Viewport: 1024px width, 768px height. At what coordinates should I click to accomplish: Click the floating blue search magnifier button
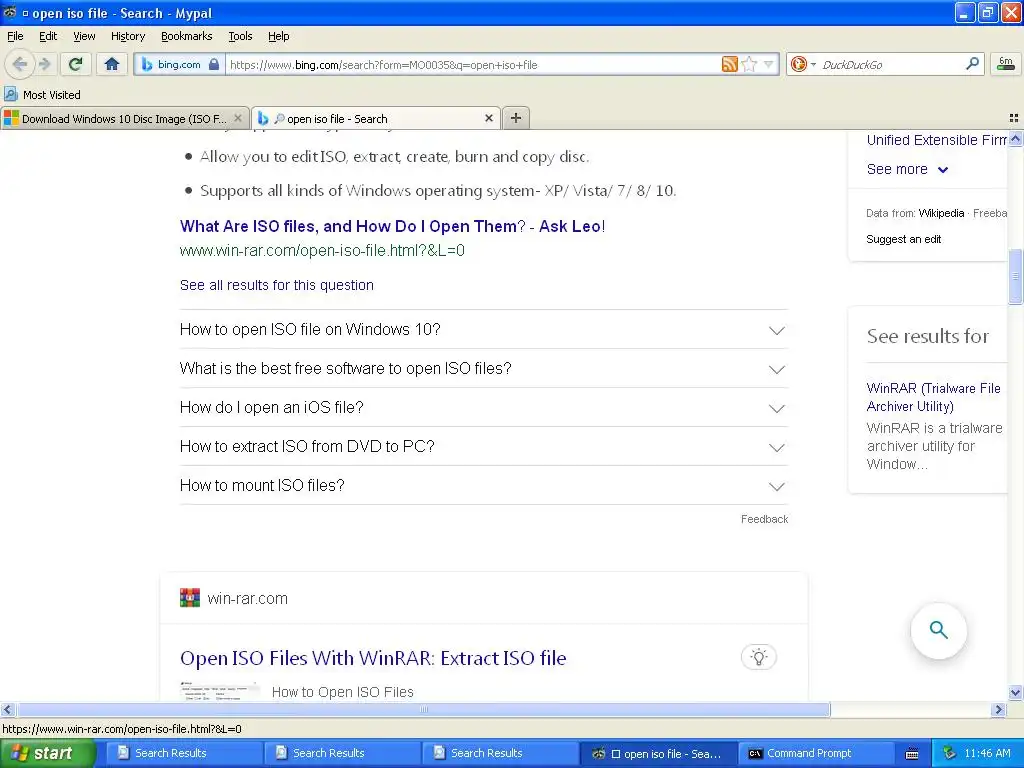point(938,630)
